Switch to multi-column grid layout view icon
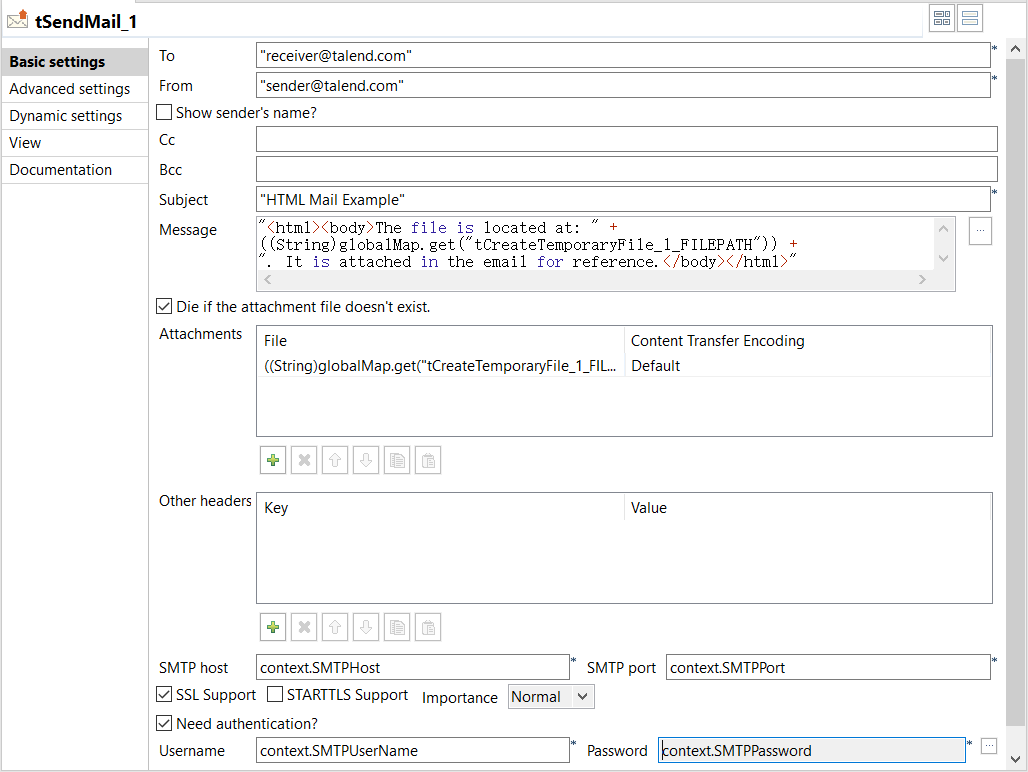Viewport: 1028px width, 772px height. 941,18
